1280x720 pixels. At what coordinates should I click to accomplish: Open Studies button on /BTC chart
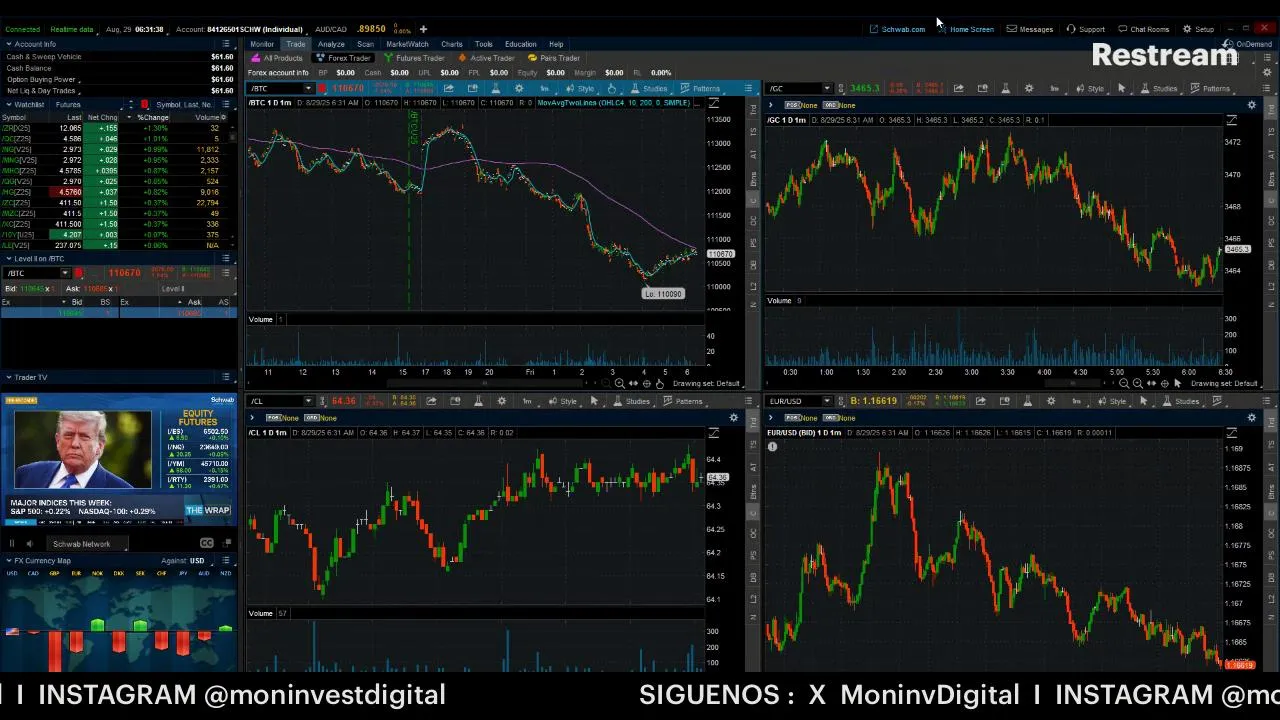point(647,88)
